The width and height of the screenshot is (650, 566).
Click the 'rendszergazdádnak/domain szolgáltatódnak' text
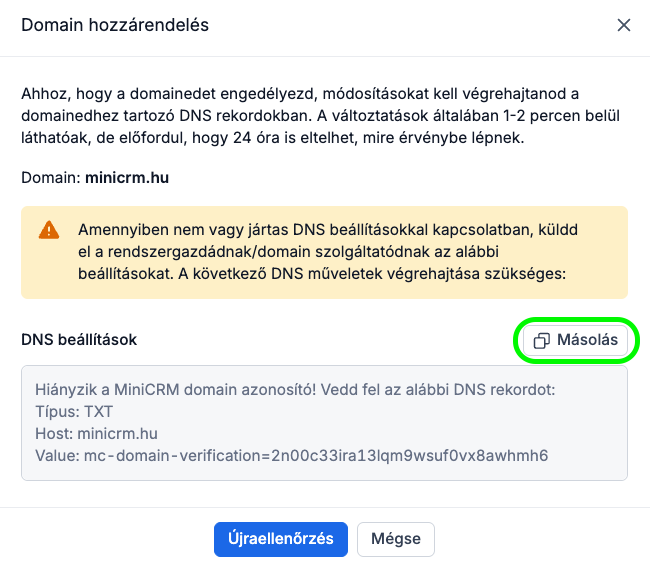pyautogui.click(x=245, y=252)
